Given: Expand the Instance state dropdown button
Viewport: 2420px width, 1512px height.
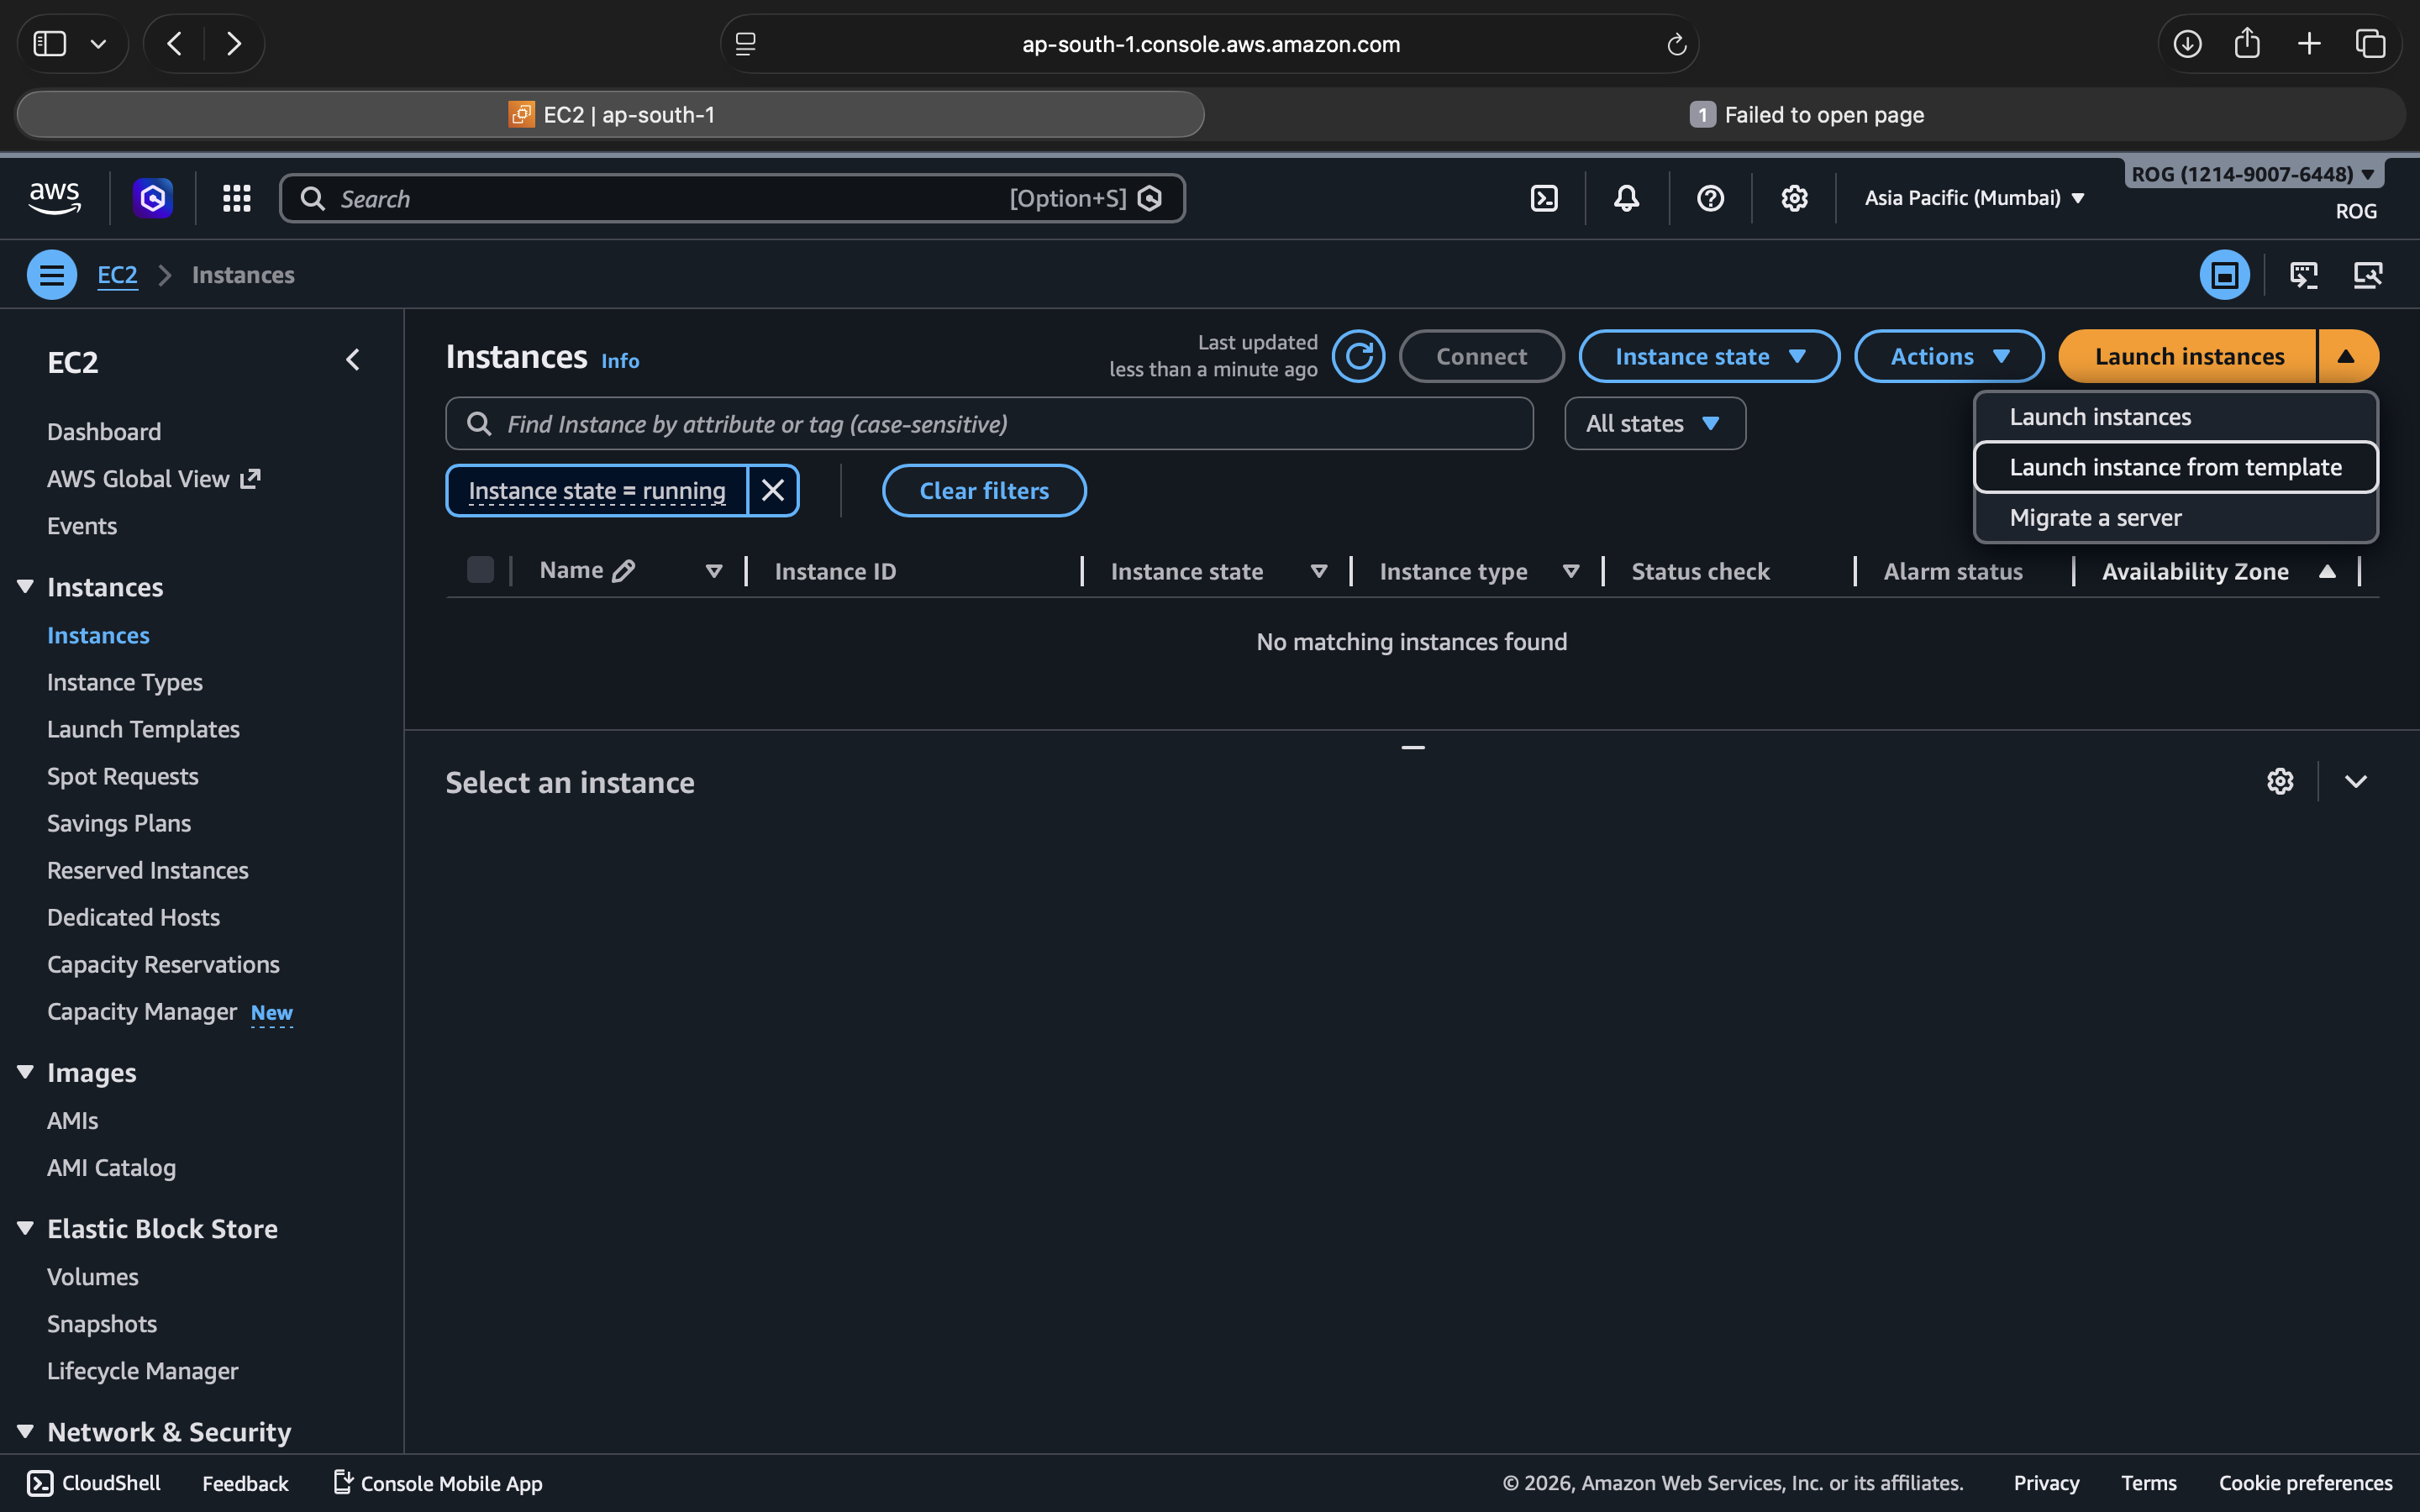Looking at the screenshot, I should pos(1708,356).
